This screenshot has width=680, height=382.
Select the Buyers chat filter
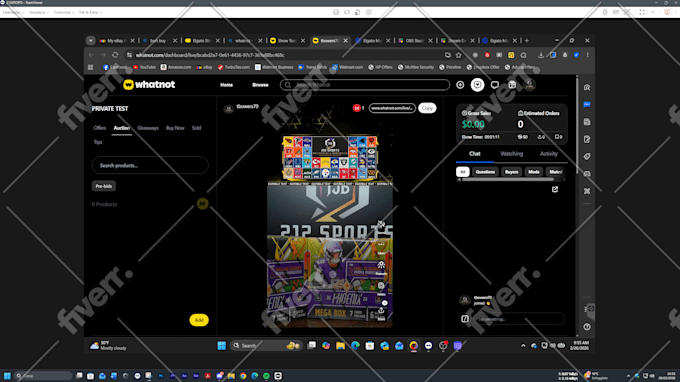pos(511,172)
